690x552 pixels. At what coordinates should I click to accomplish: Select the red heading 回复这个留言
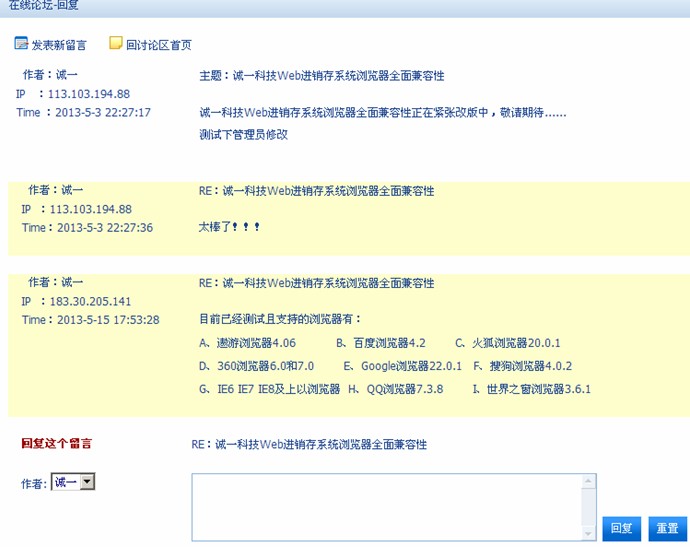[x=56, y=443]
